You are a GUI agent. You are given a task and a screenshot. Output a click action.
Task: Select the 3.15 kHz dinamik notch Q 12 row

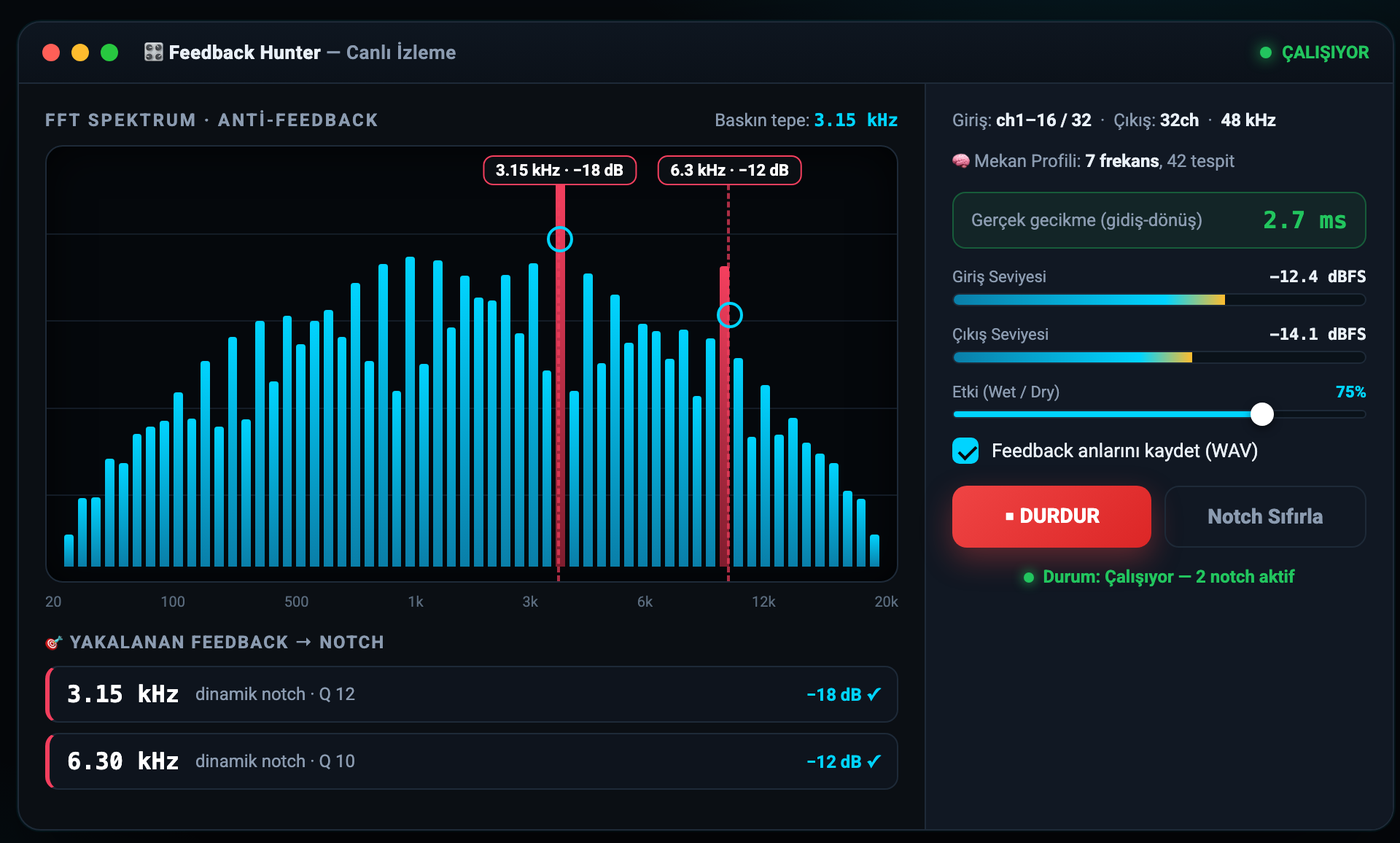[x=472, y=694]
